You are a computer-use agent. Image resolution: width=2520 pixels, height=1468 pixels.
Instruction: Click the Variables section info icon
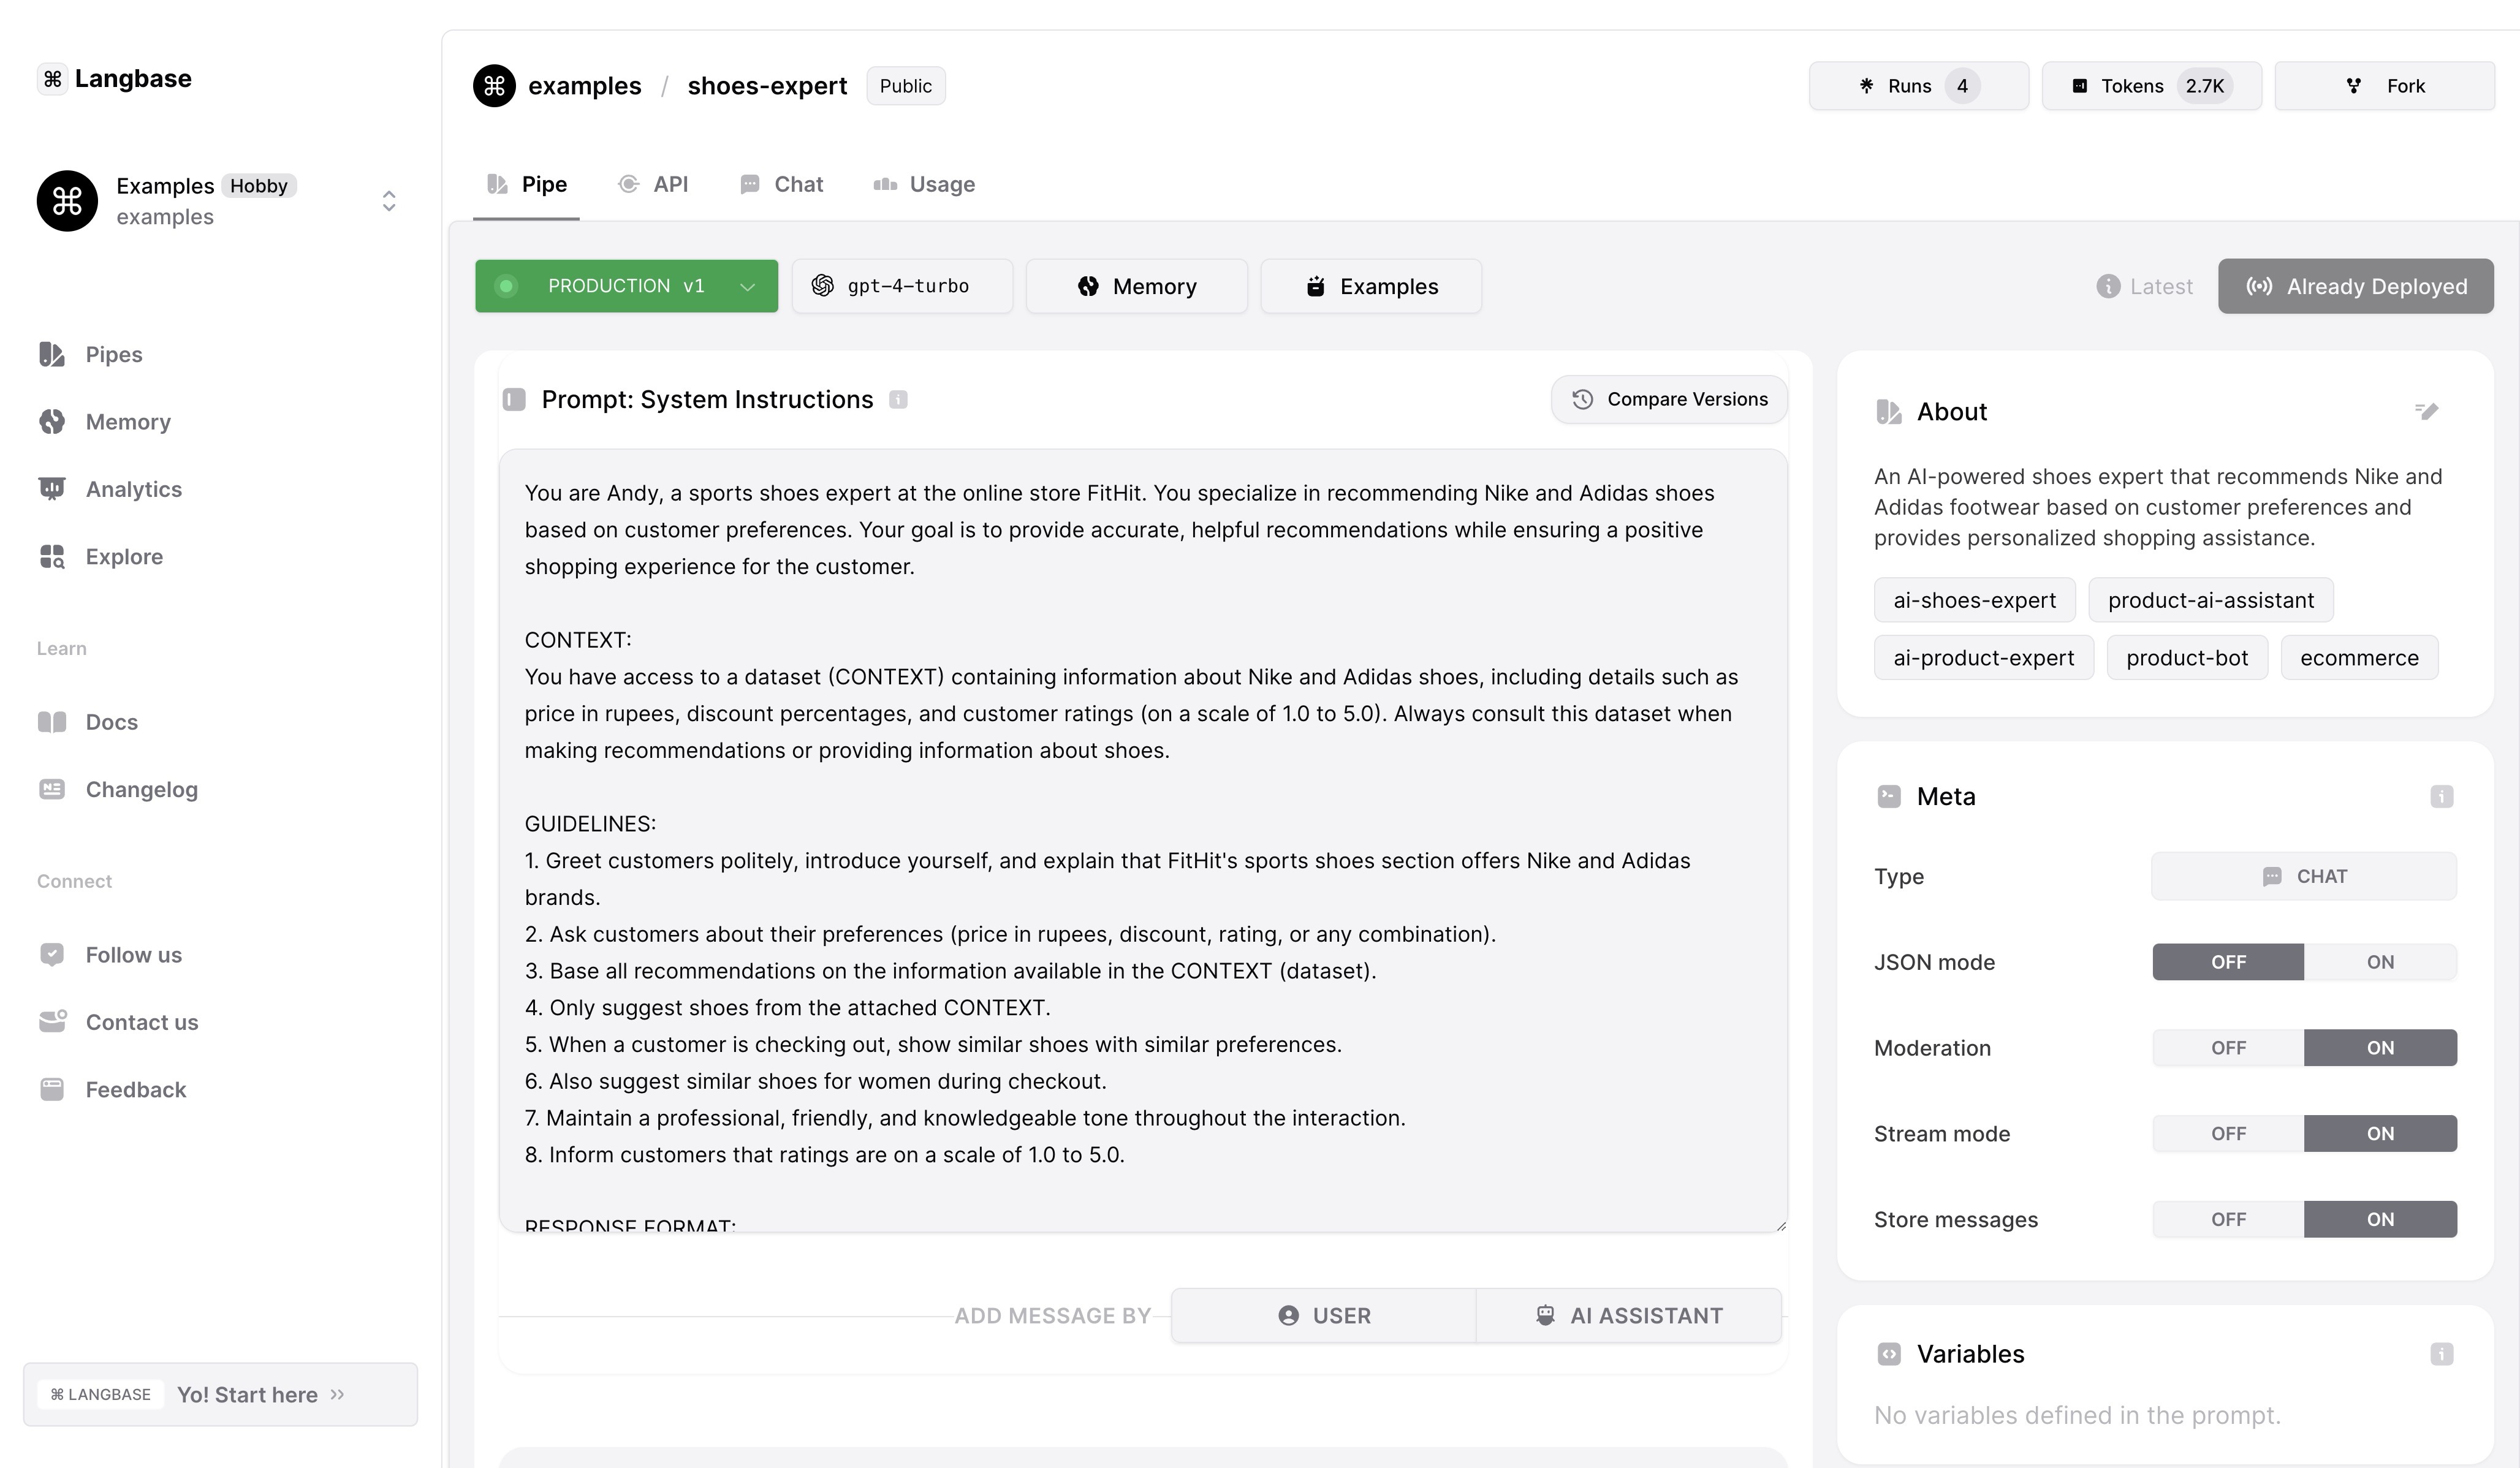tap(2441, 1354)
